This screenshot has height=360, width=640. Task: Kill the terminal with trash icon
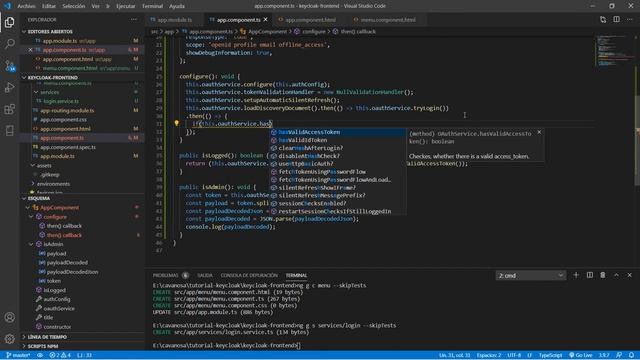click(603, 275)
